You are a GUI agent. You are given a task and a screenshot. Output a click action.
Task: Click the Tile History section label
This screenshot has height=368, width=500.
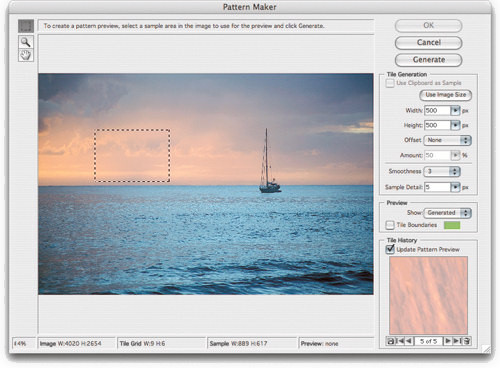pyautogui.click(x=402, y=240)
